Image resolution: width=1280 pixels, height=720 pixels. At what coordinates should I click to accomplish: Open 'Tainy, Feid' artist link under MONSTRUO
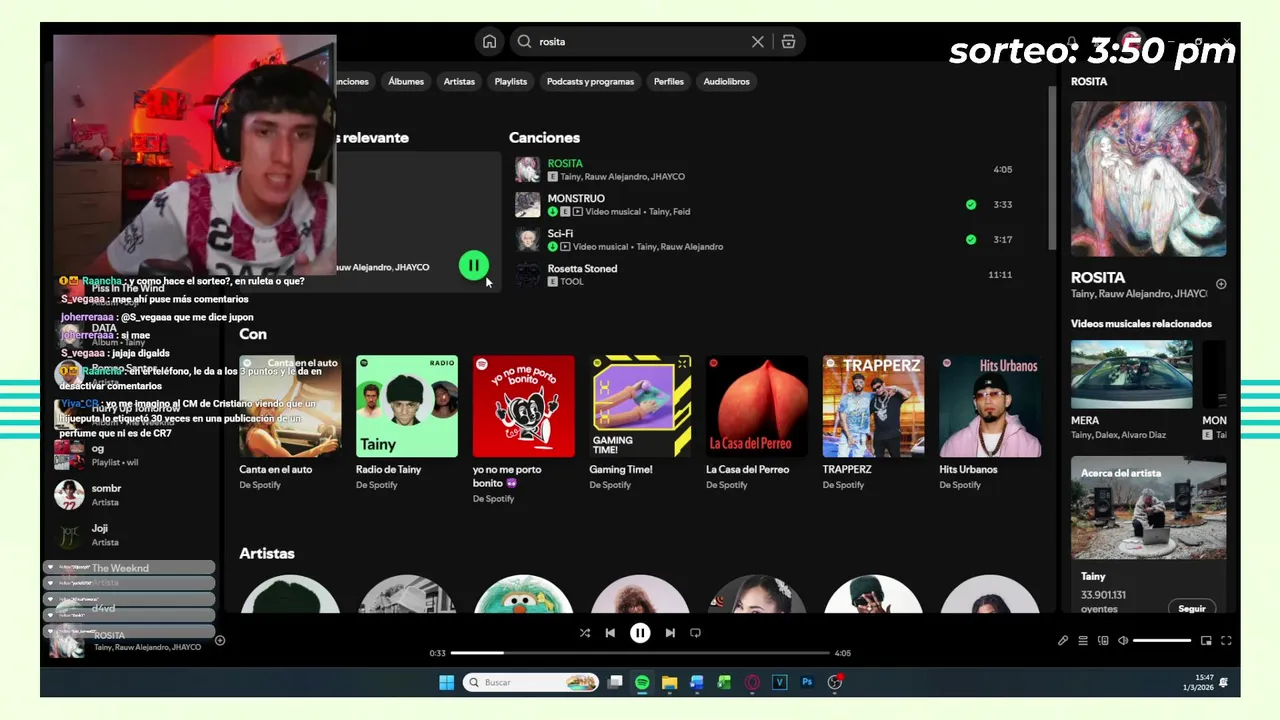pos(669,212)
